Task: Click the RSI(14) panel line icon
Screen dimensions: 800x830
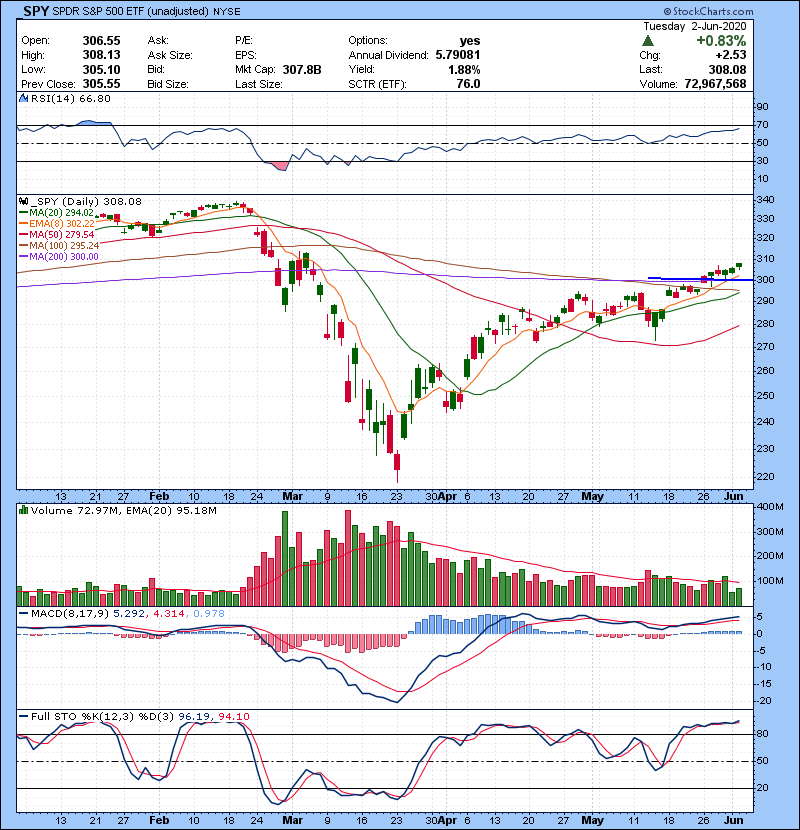Action: (x=23, y=98)
